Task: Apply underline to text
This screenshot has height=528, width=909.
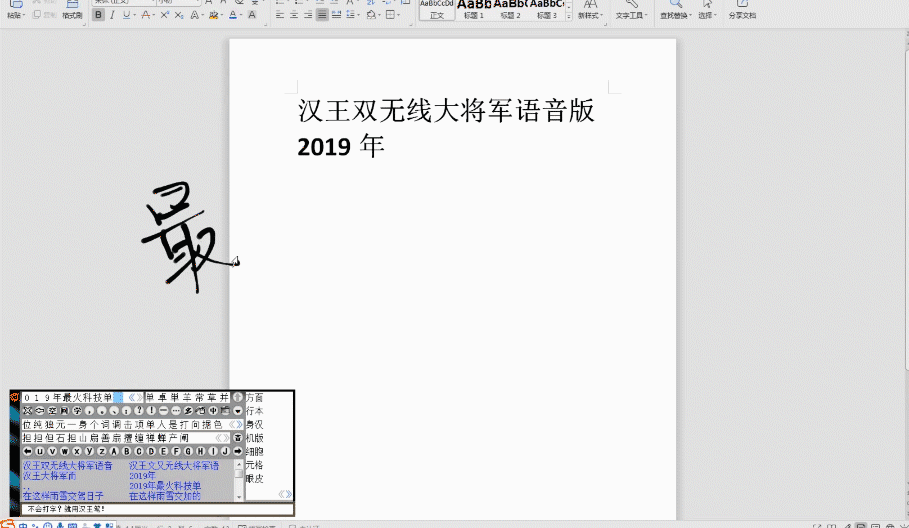Action: point(126,15)
